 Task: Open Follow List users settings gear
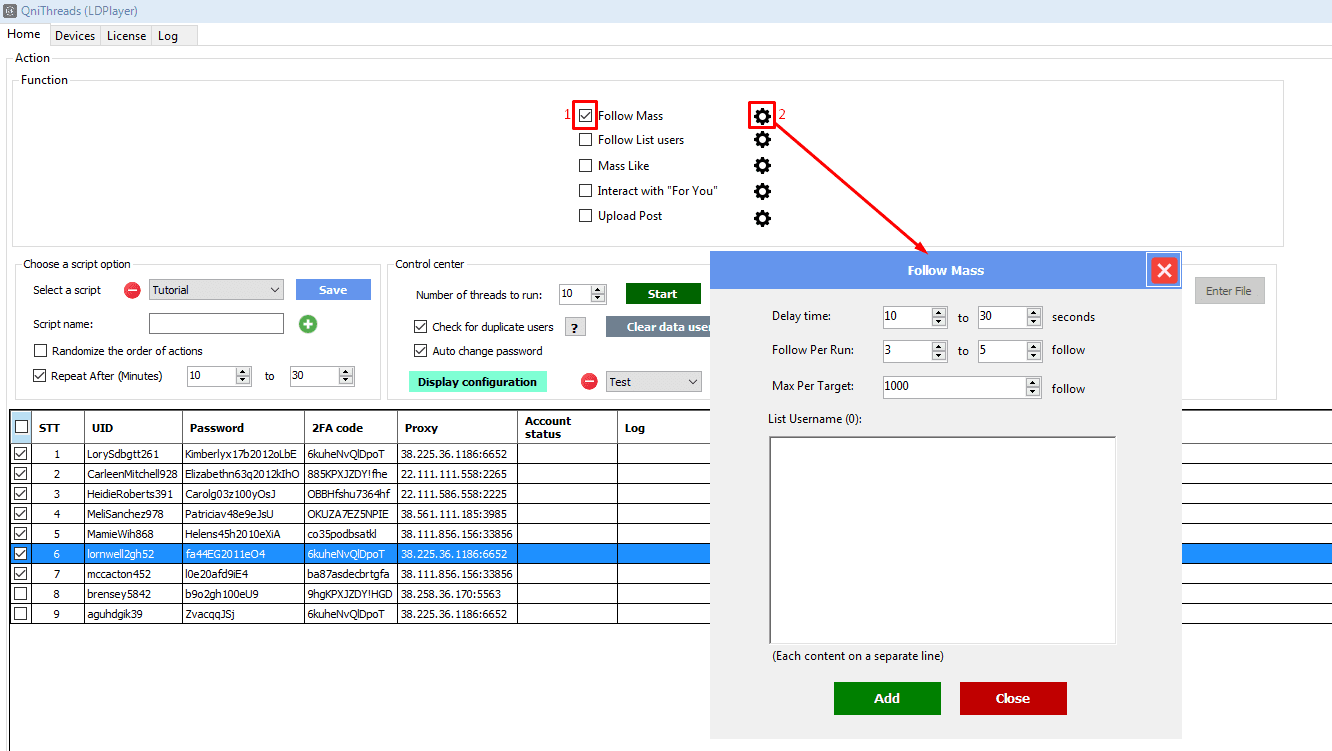(762, 140)
